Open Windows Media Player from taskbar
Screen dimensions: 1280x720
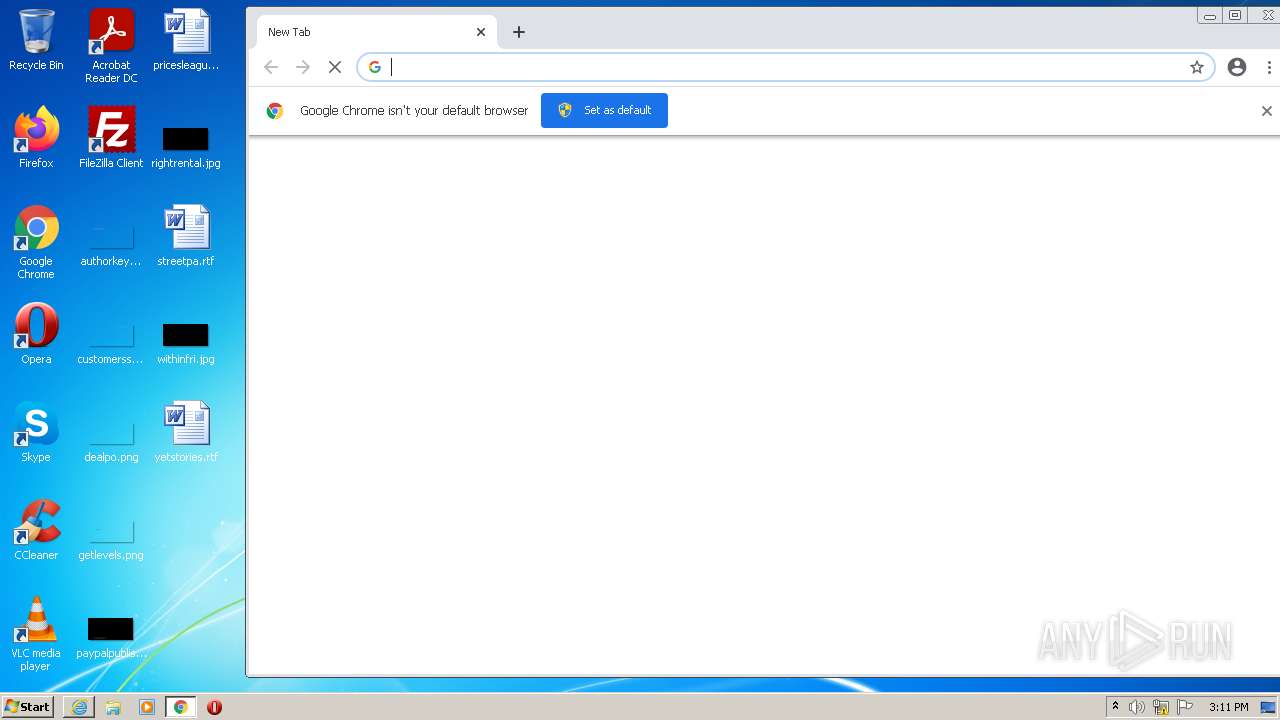[x=147, y=707]
